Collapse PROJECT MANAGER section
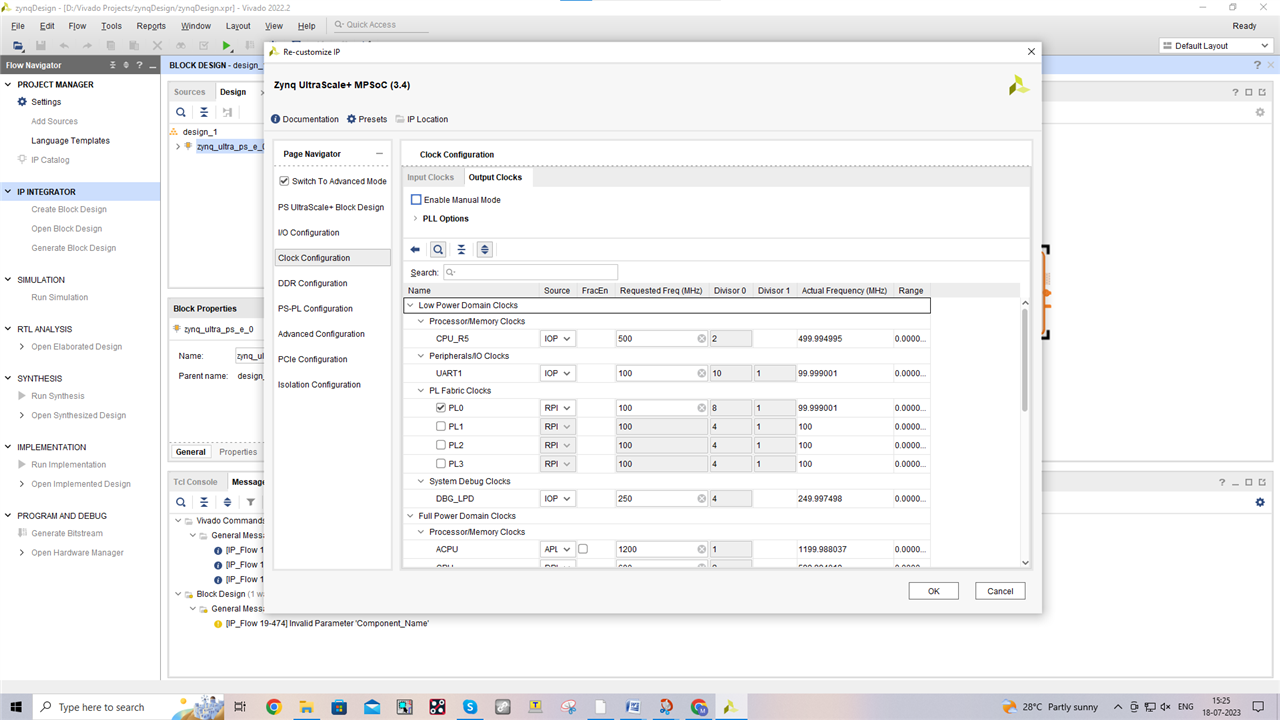The image size is (1280, 720). [x=9, y=85]
